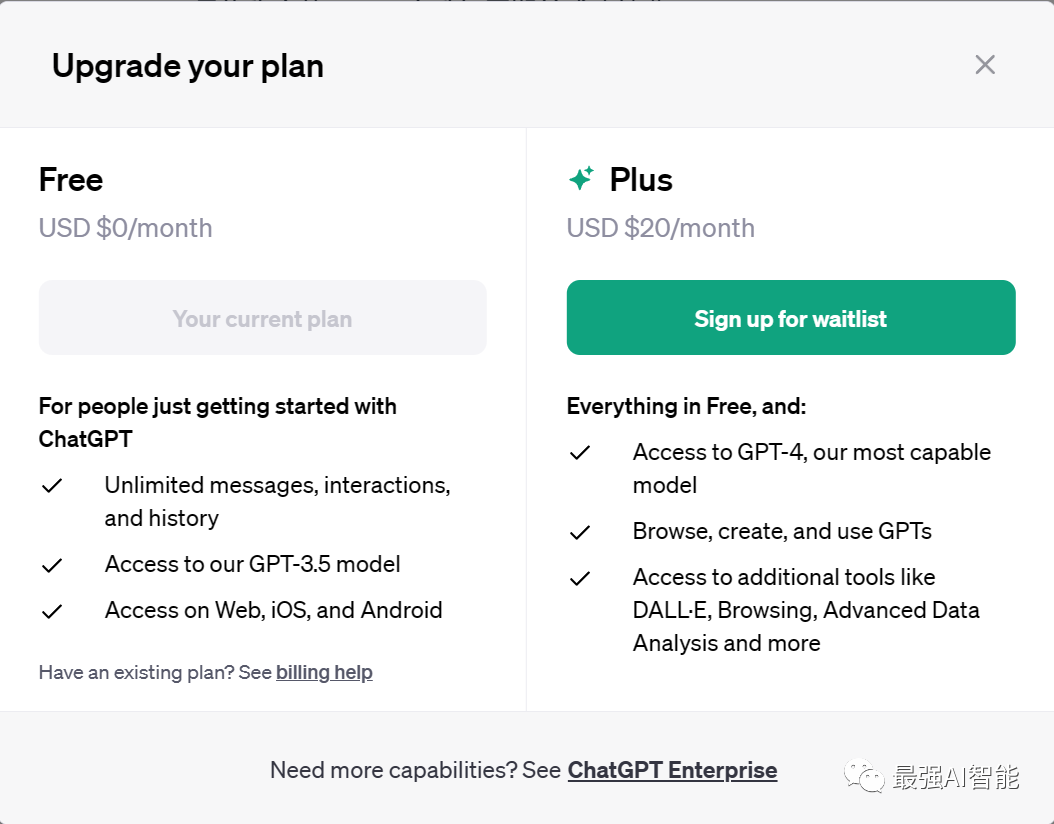The height and width of the screenshot is (824, 1054).
Task: Click the Upgrade your plan title
Action: coord(188,66)
